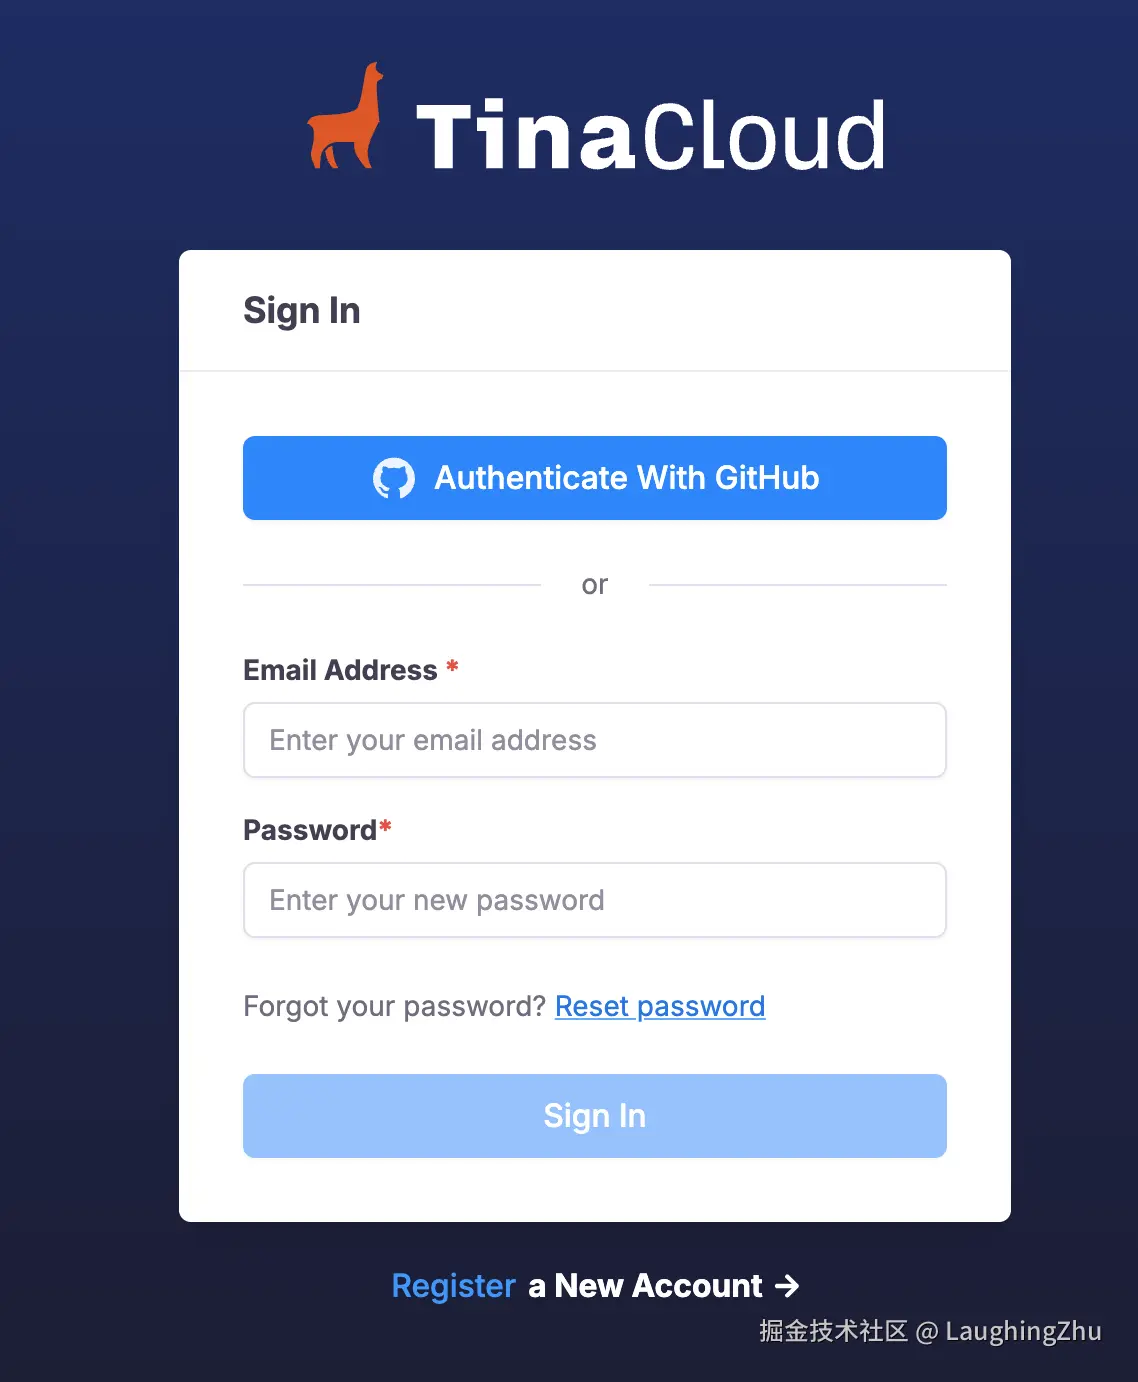The height and width of the screenshot is (1382, 1138).
Task: Click the Password field label
Action: coord(310,830)
